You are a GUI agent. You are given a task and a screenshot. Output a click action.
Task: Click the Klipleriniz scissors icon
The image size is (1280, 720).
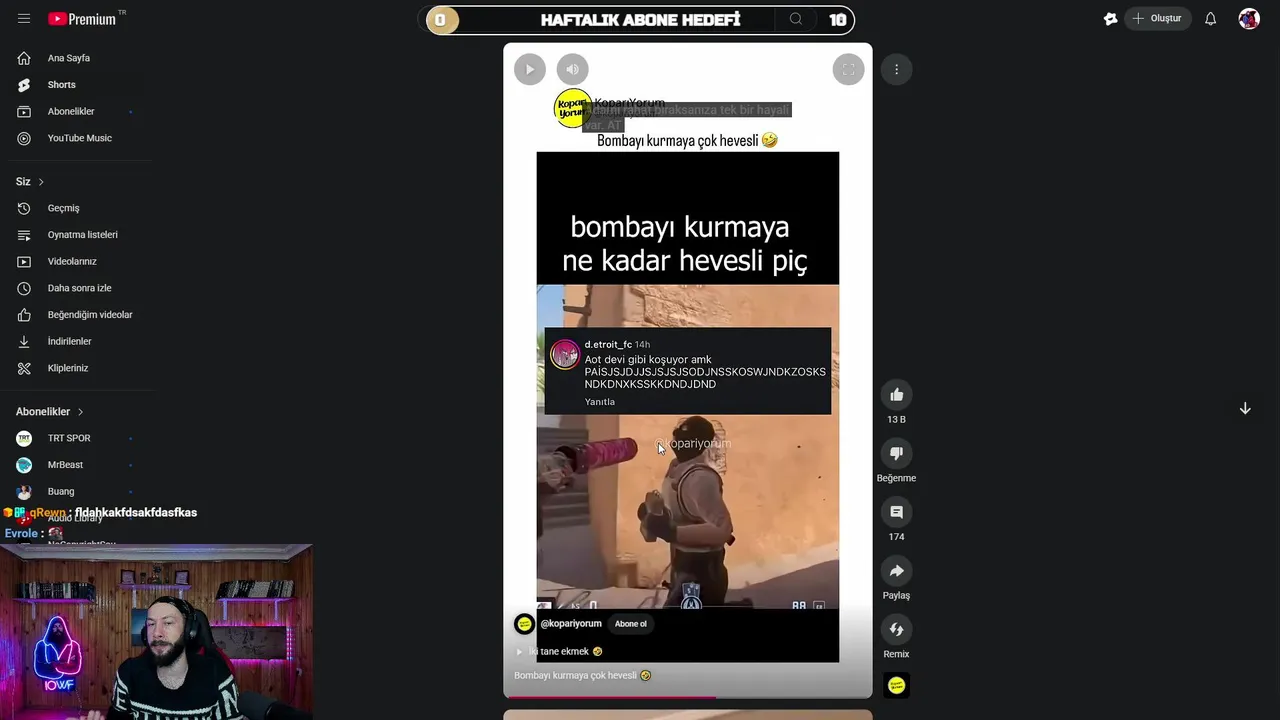(x=24, y=368)
